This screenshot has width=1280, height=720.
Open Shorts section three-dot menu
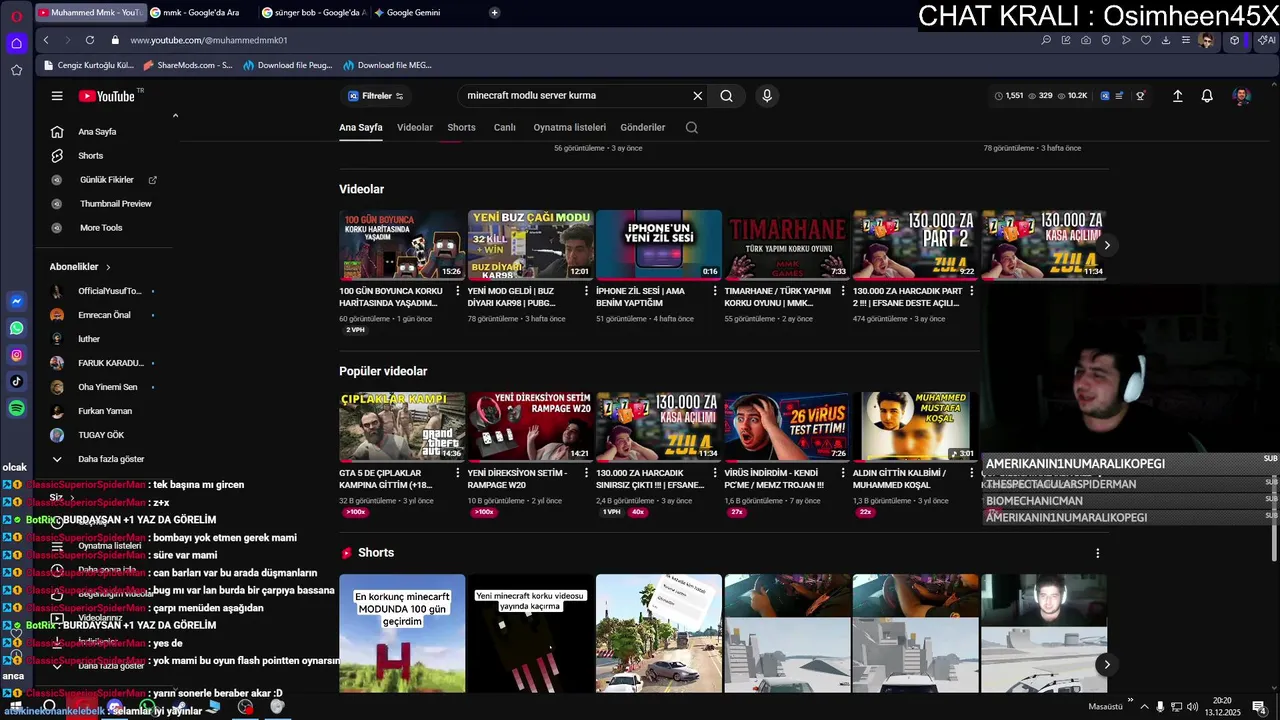pos(1097,553)
